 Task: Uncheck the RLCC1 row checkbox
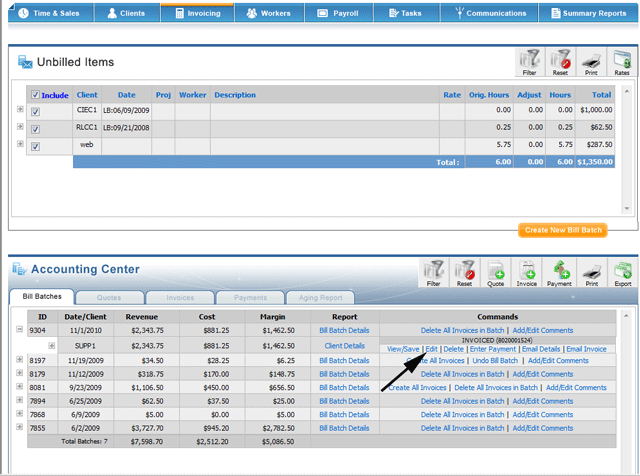point(36,129)
